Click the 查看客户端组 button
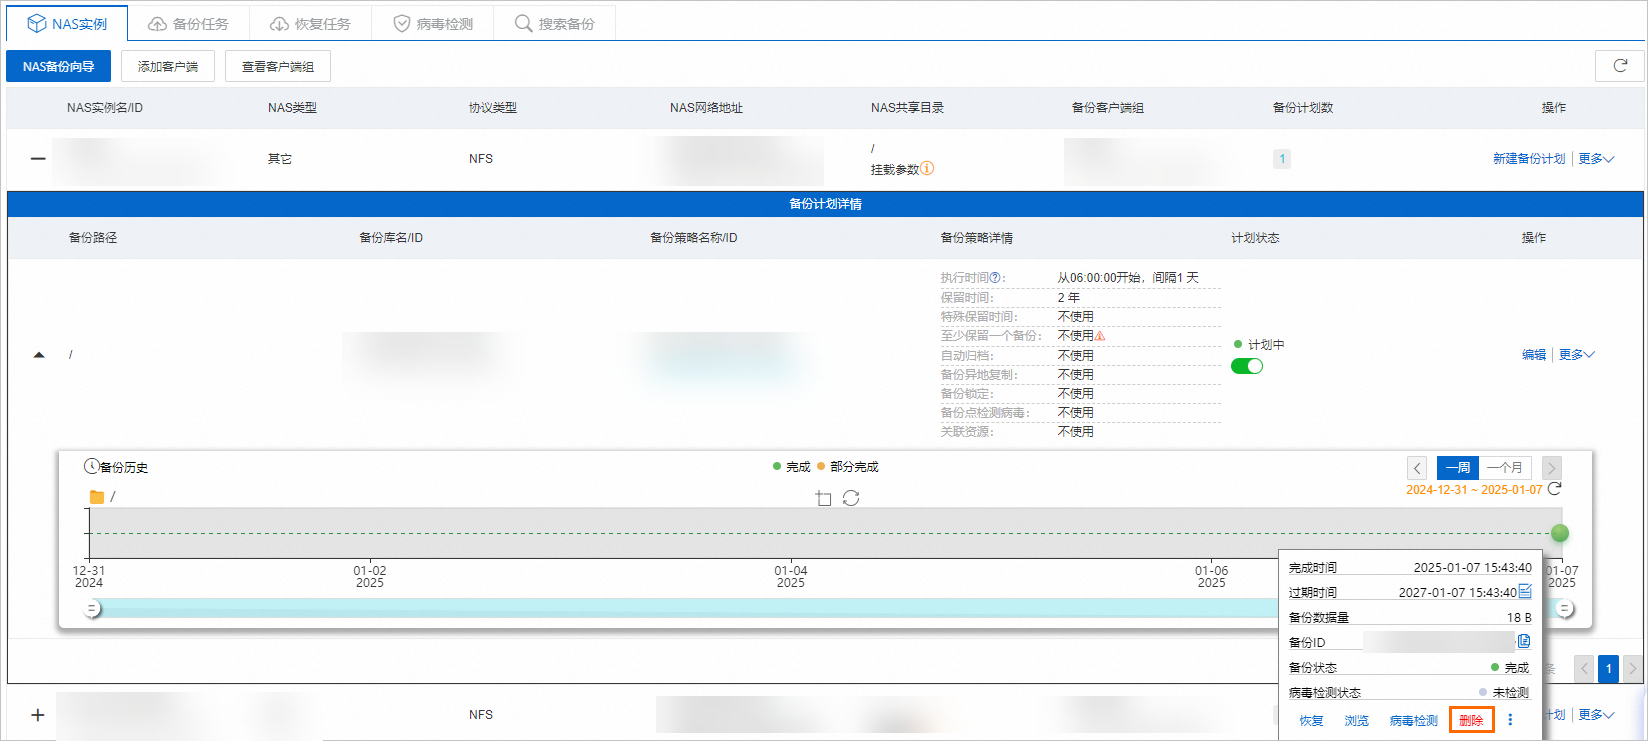This screenshot has width=1648, height=741. click(278, 66)
